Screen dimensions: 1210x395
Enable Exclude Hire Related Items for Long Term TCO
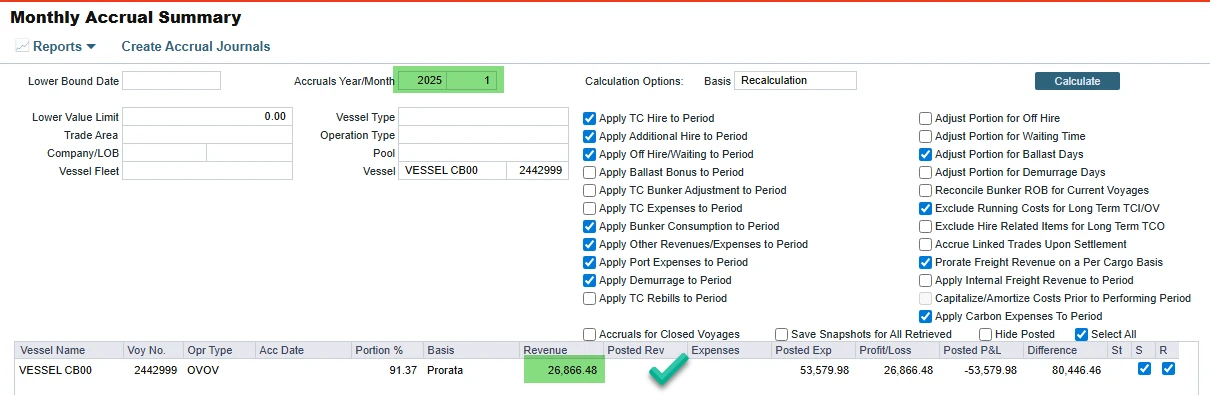tap(926, 226)
